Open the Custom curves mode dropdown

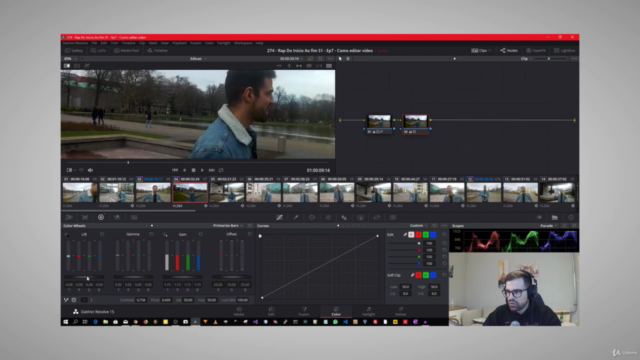418,226
